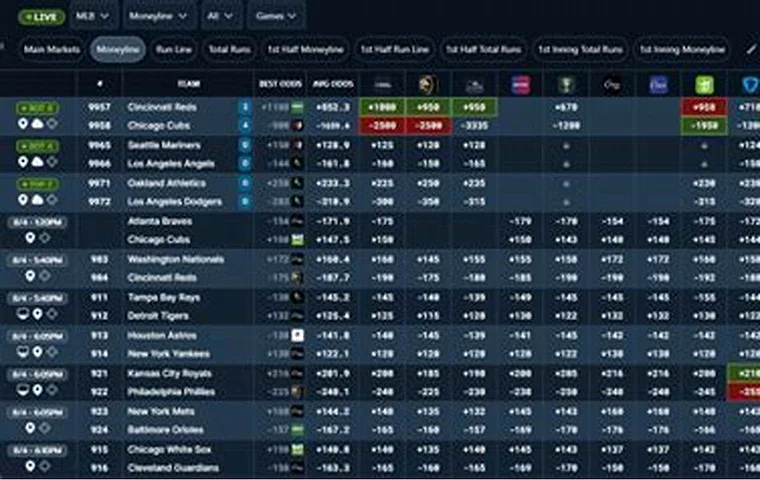Switch to the Run Line tab
This screenshot has height=480, width=760.
(x=174, y=49)
